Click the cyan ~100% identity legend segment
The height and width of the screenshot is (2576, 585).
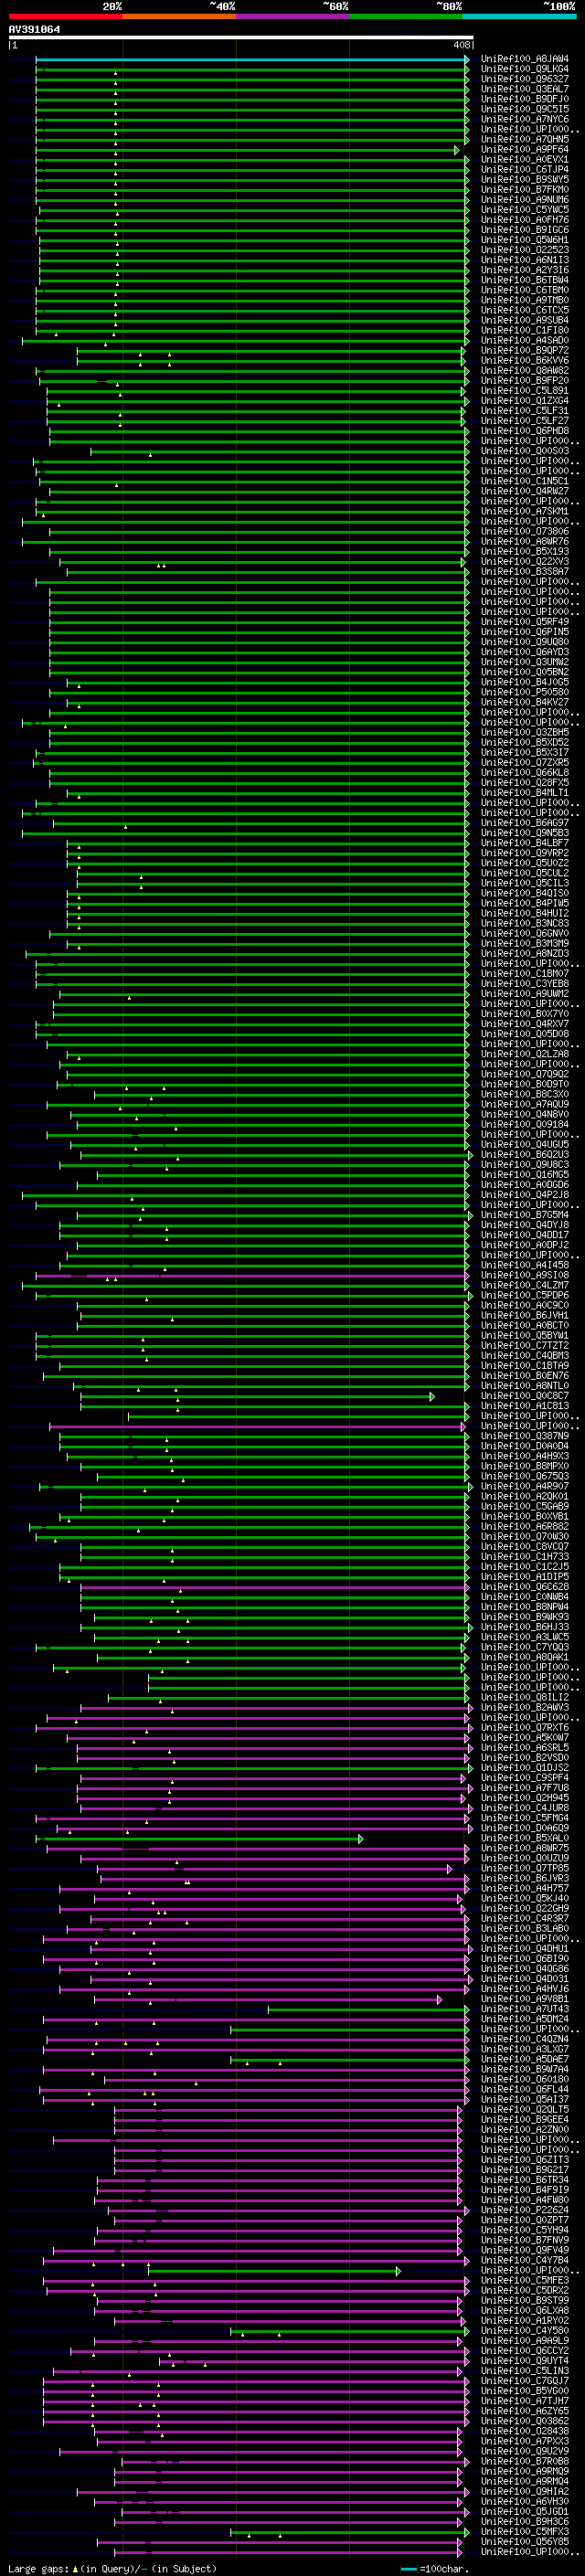pyautogui.click(x=519, y=16)
